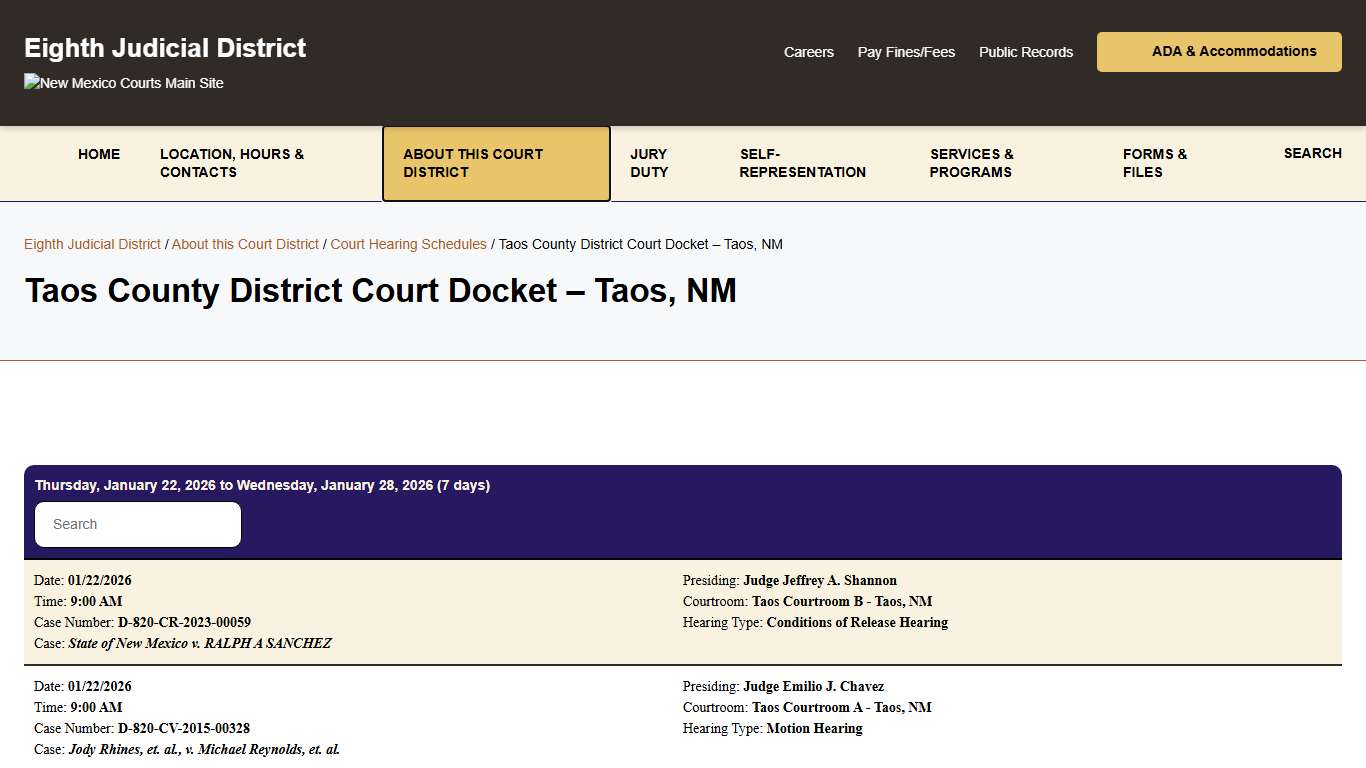This screenshot has height=768, width=1366.
Task: Open the Careers page
Action: point(808,52)
